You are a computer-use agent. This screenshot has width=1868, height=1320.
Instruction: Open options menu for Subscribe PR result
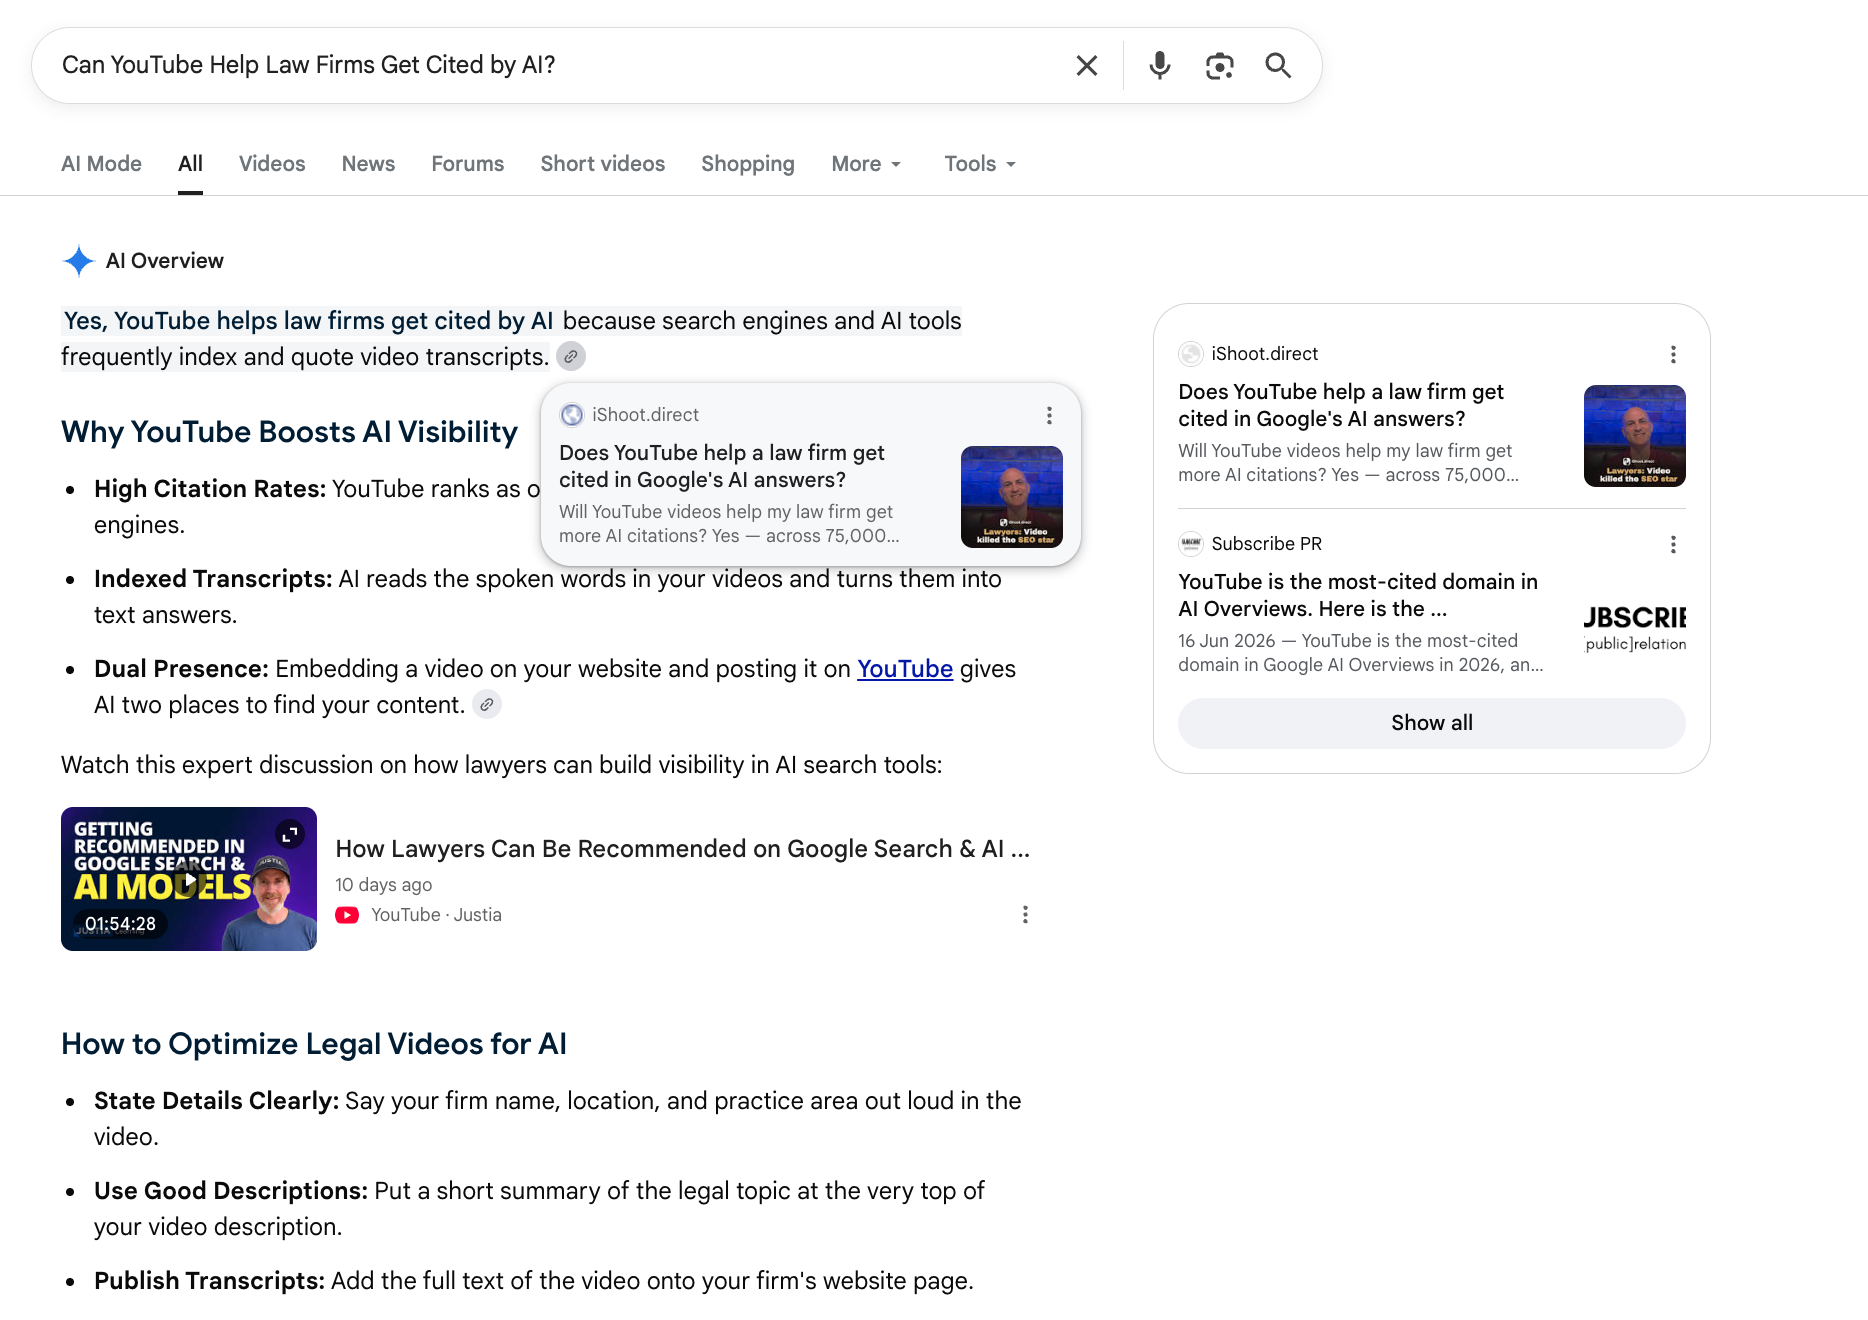[x=1673, y=545]
